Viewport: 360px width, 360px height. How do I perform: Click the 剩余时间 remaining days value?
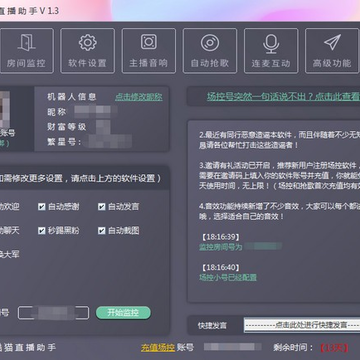point(334,348)
